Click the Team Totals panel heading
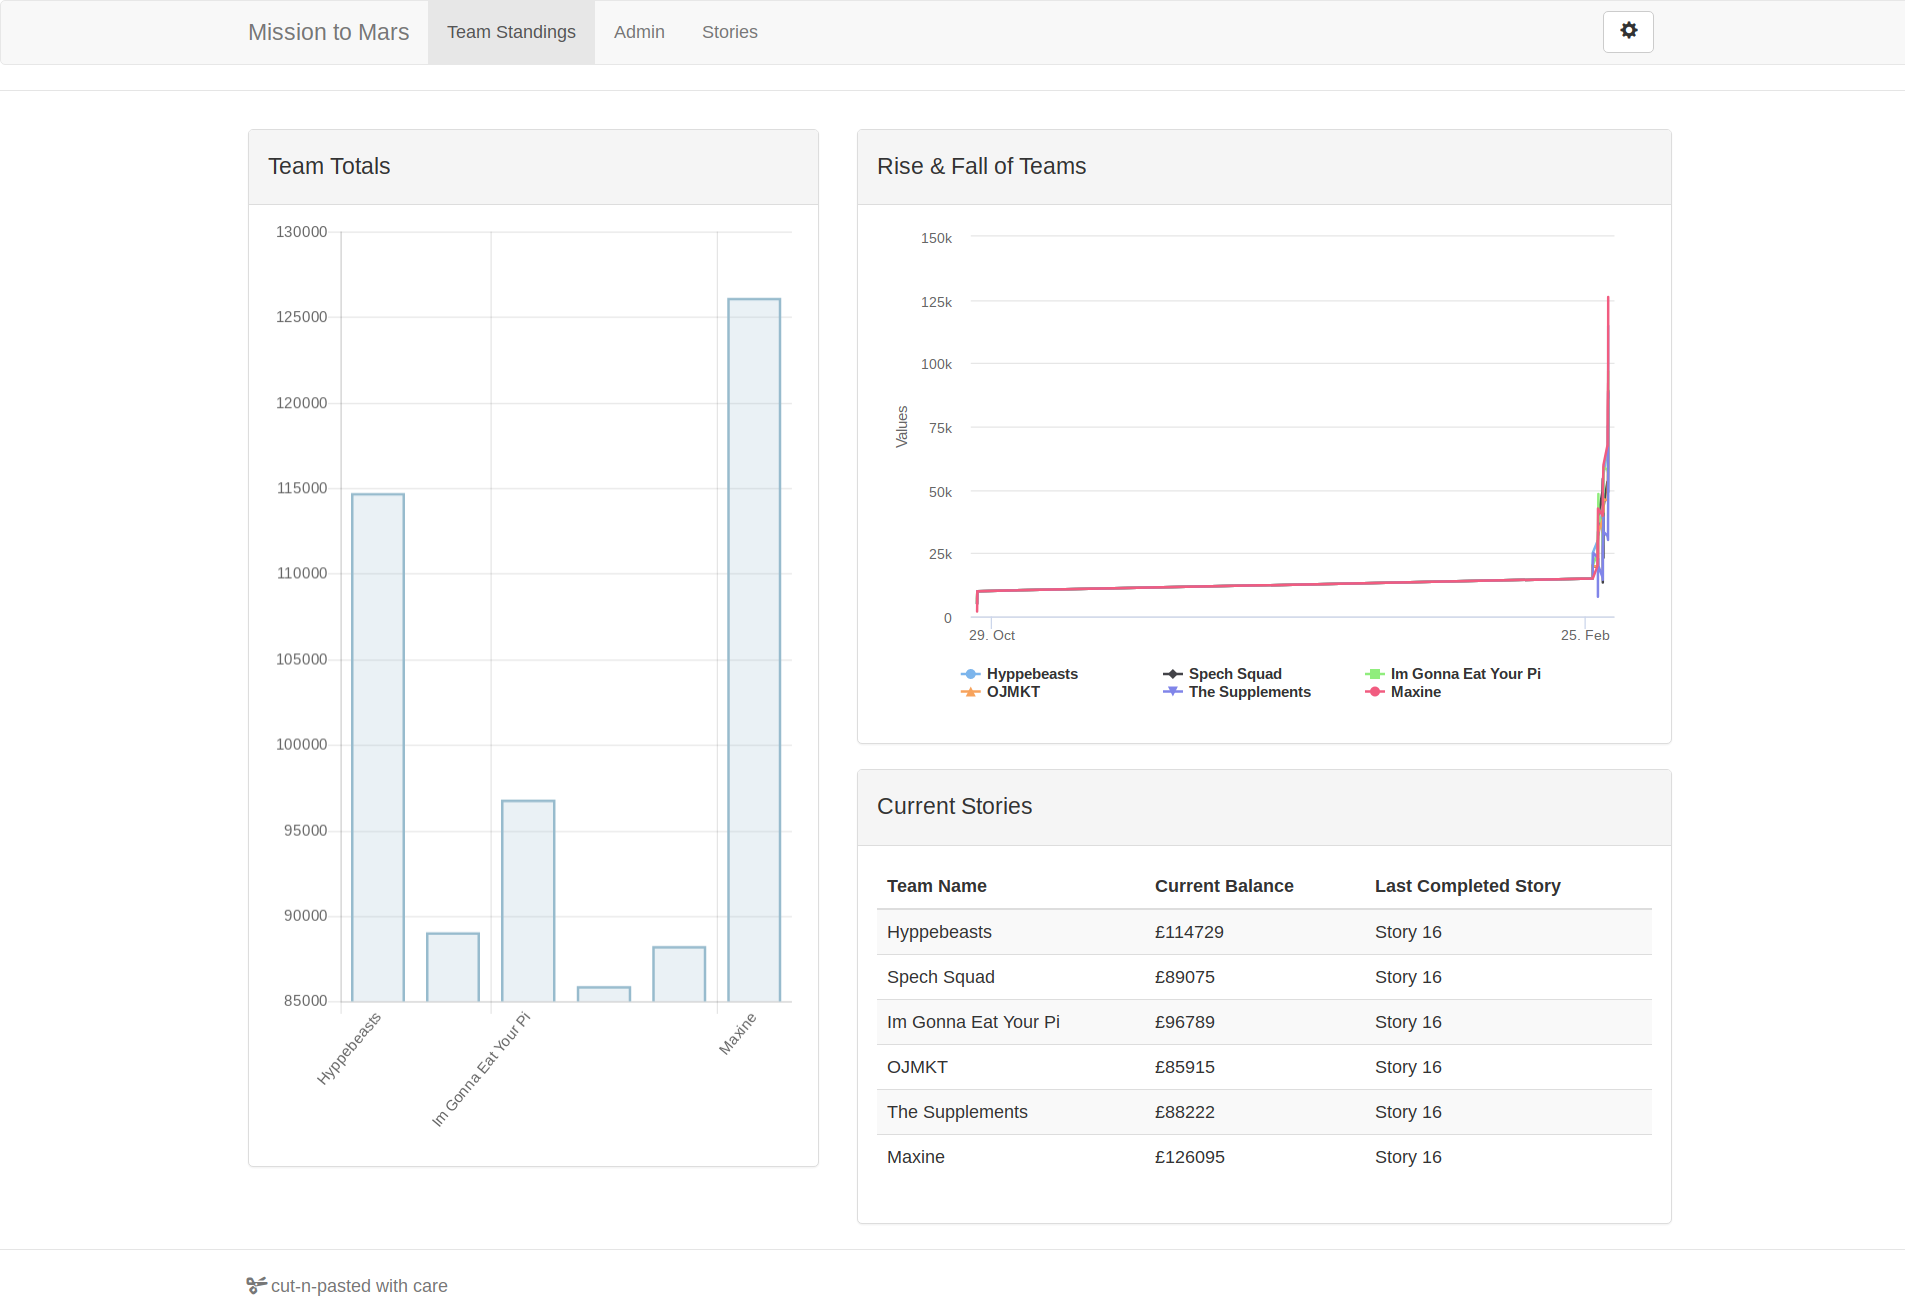Screen dimensions: 1905x1311 (x=329, y=166)
